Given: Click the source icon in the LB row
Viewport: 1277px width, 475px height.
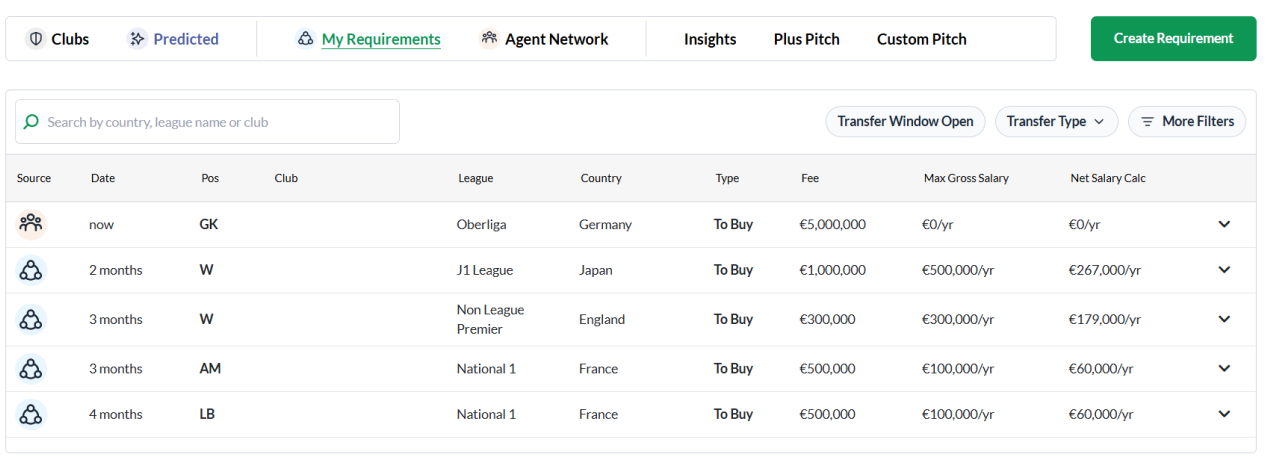Looking at the screenshot, I should coord(31,414).
